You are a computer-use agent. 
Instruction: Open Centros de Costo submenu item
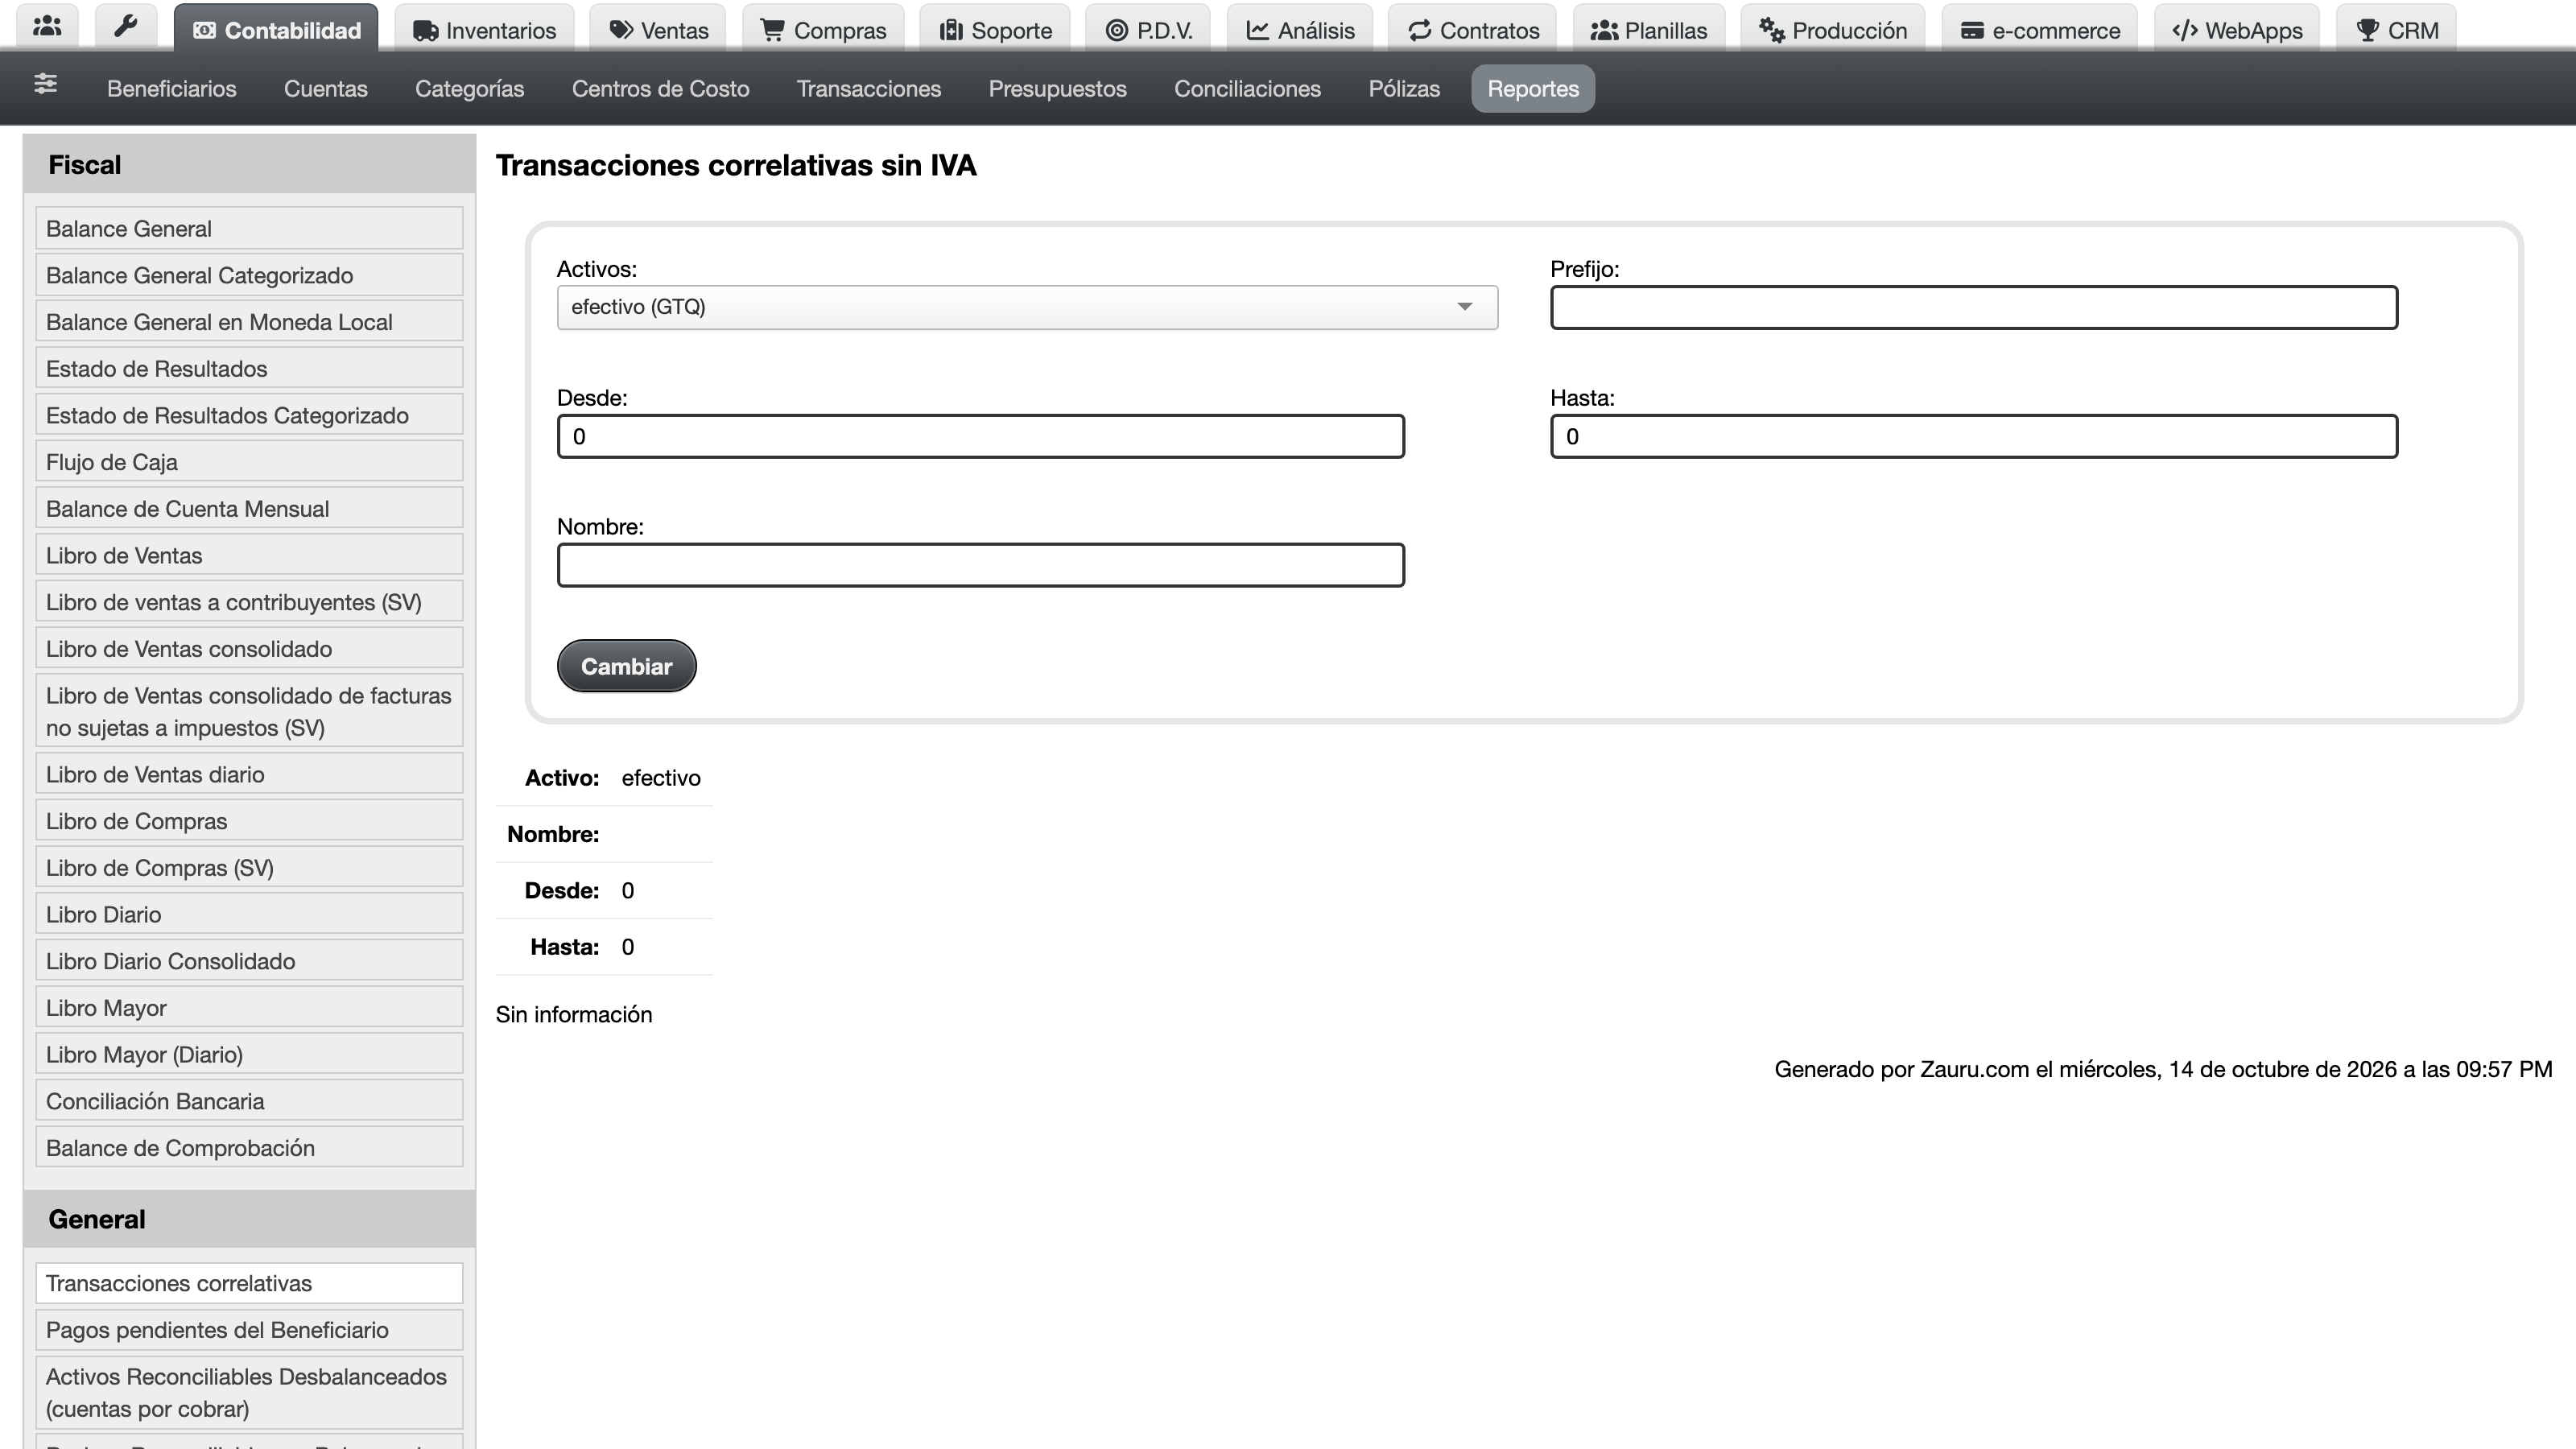[660, 89]
